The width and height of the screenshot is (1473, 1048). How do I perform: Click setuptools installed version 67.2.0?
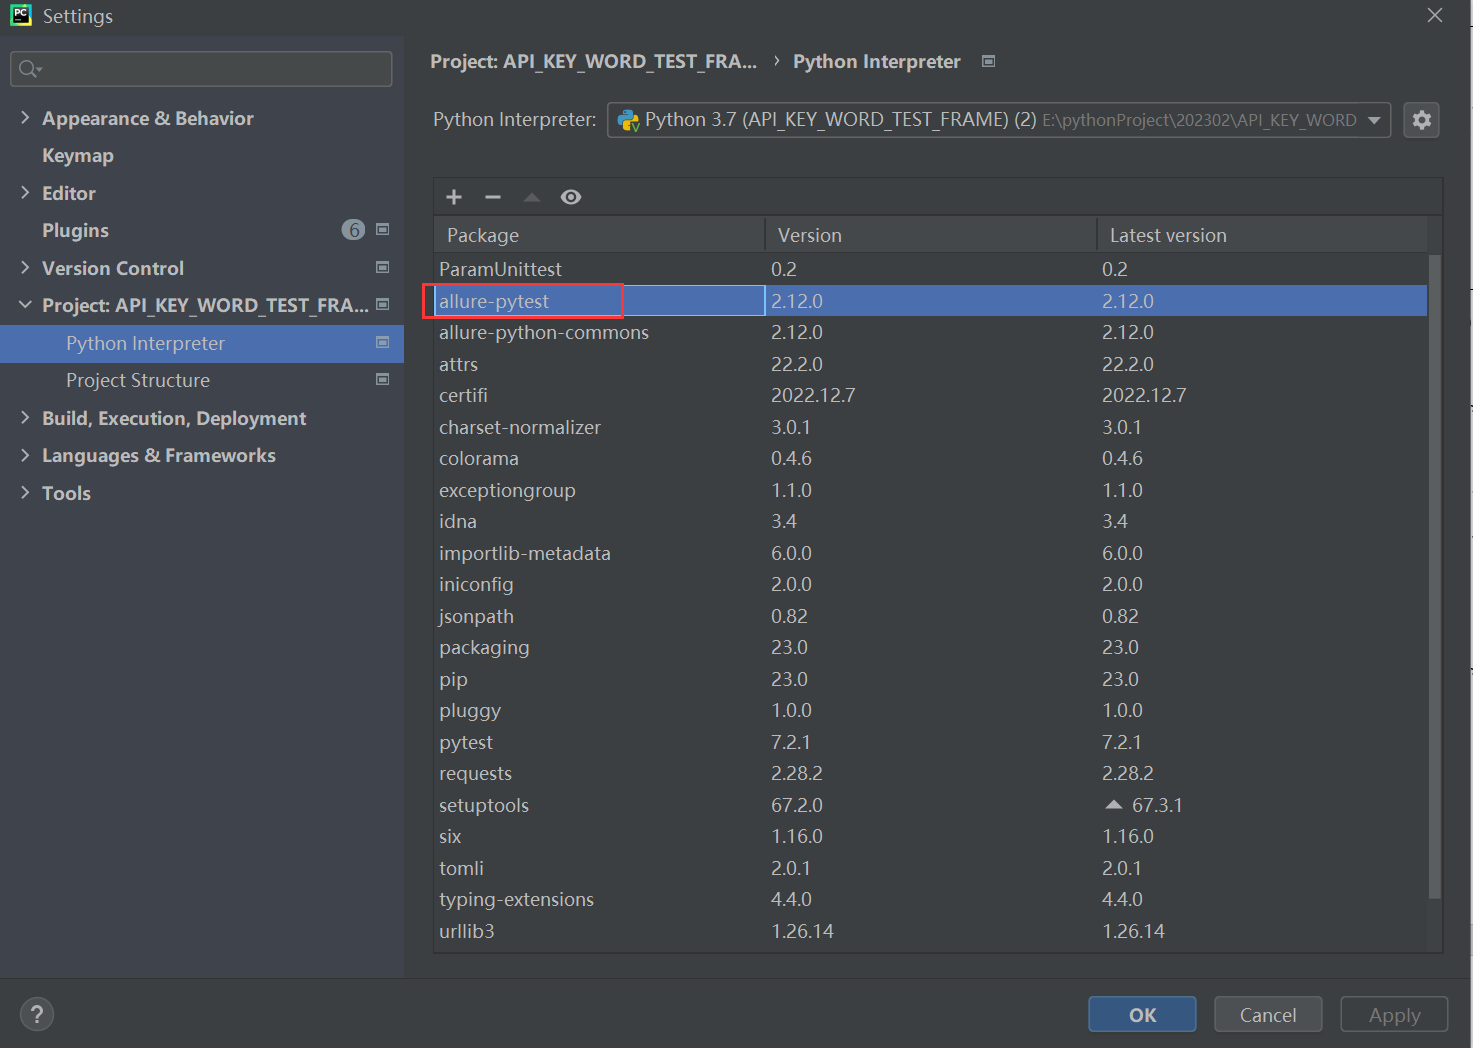(x=797, y=805)
